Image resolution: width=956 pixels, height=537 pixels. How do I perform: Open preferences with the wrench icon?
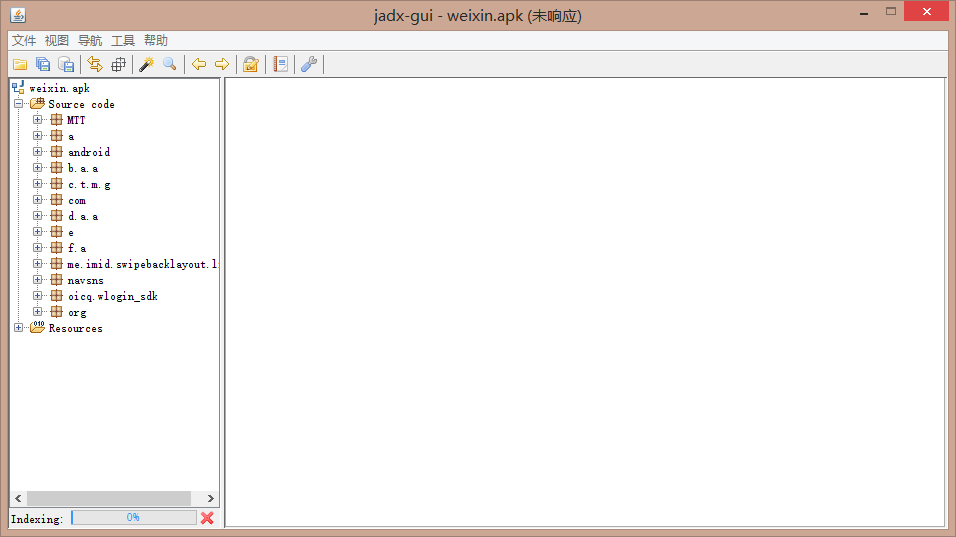[309, 64]
